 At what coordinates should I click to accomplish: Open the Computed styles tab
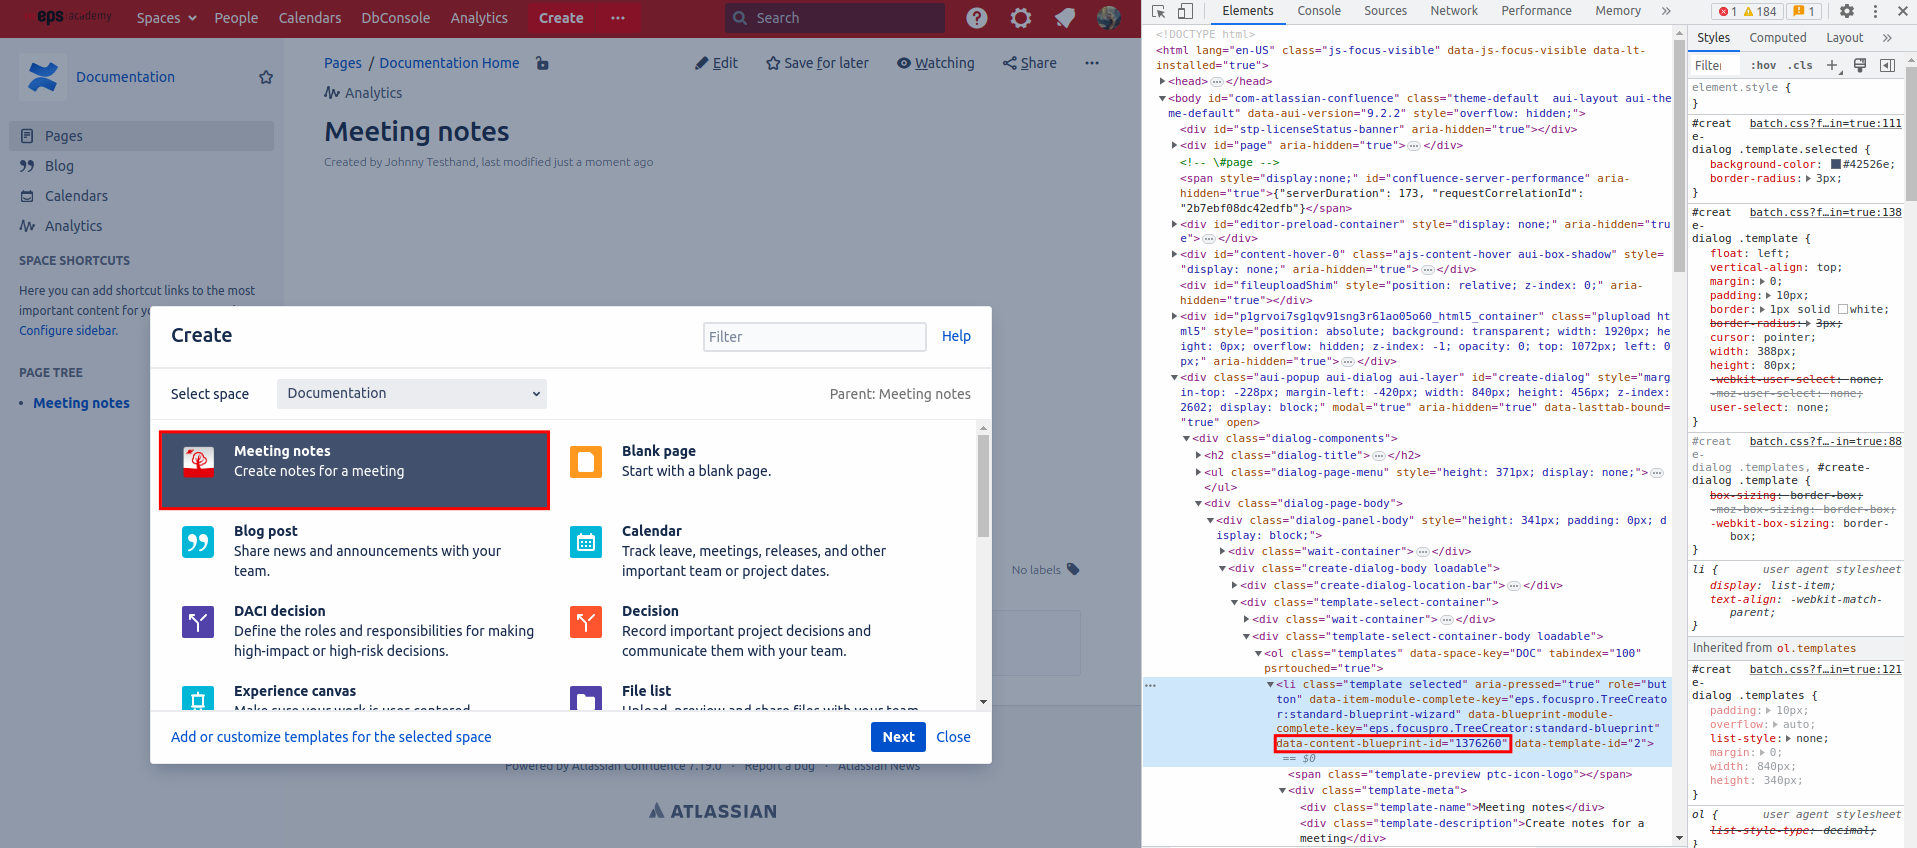click(1777, 38)
